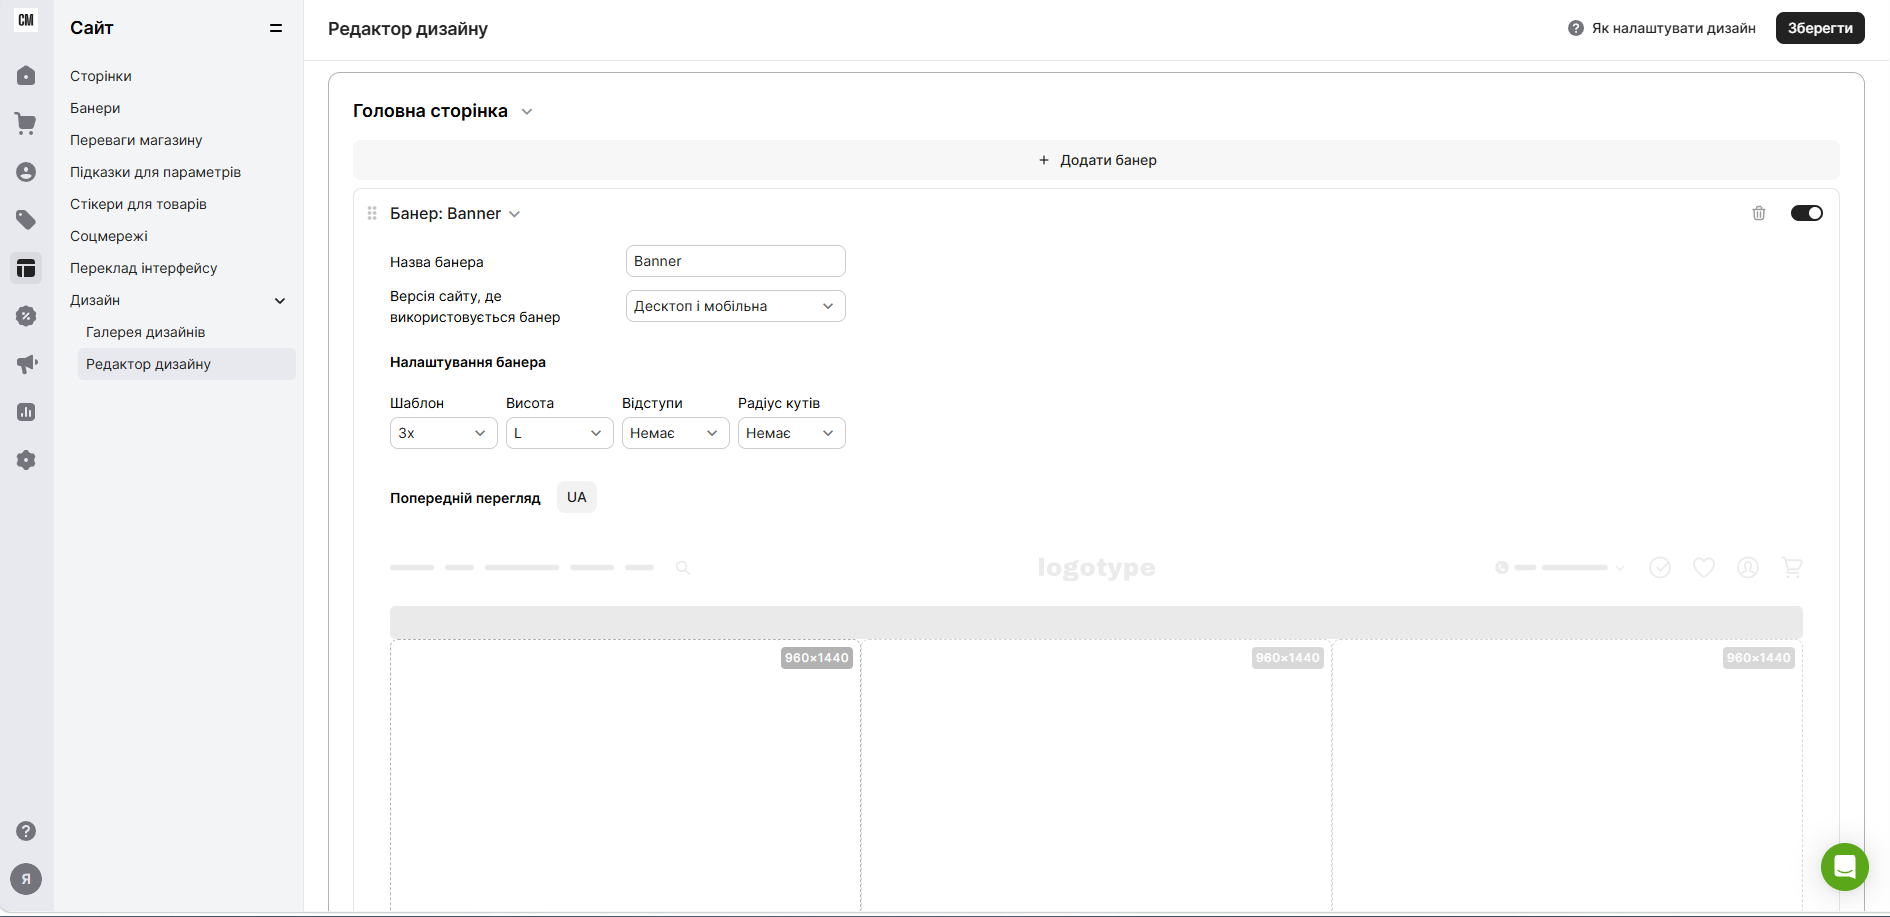Click Додати банер button

pos(1096,160)
